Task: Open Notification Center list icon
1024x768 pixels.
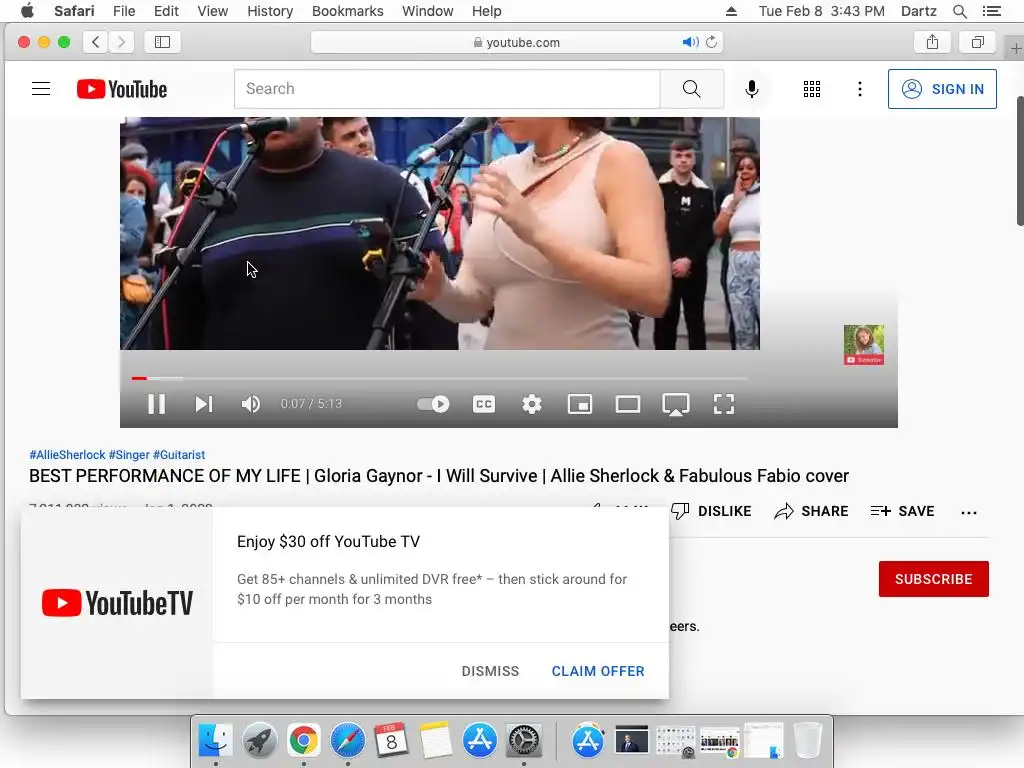Action: pos(991,11)
